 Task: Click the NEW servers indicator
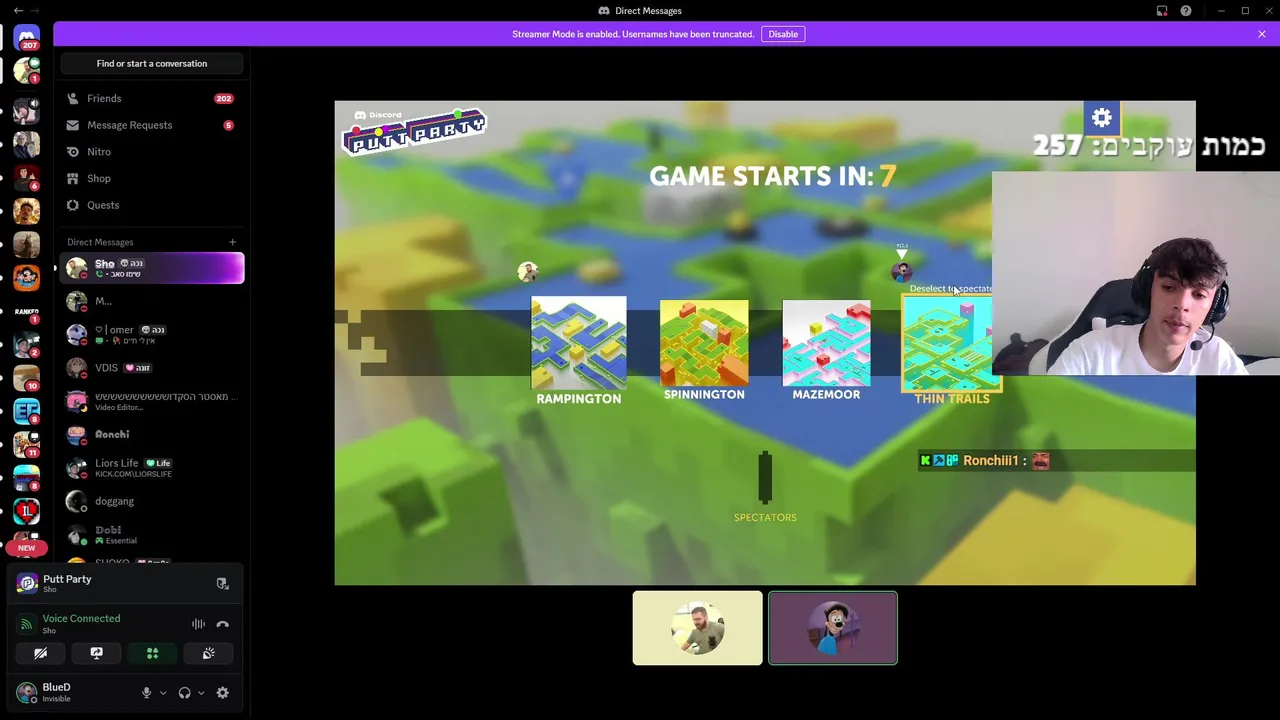[26, 548]
